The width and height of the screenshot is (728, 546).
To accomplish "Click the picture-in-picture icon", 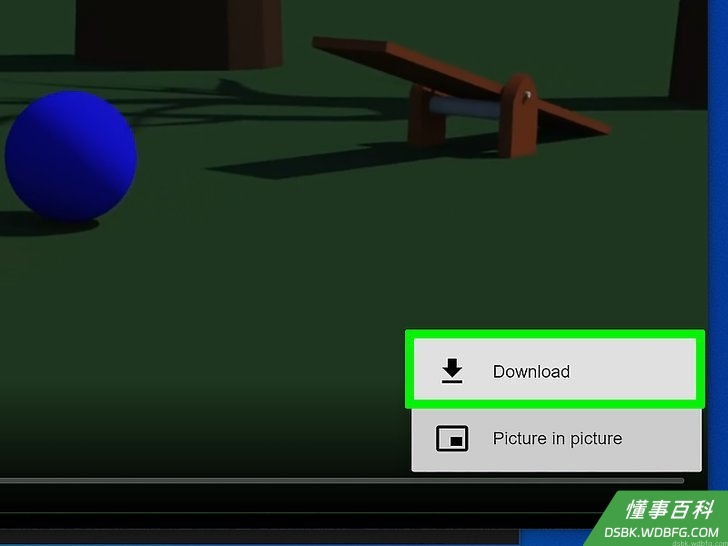I will (452, 439).
